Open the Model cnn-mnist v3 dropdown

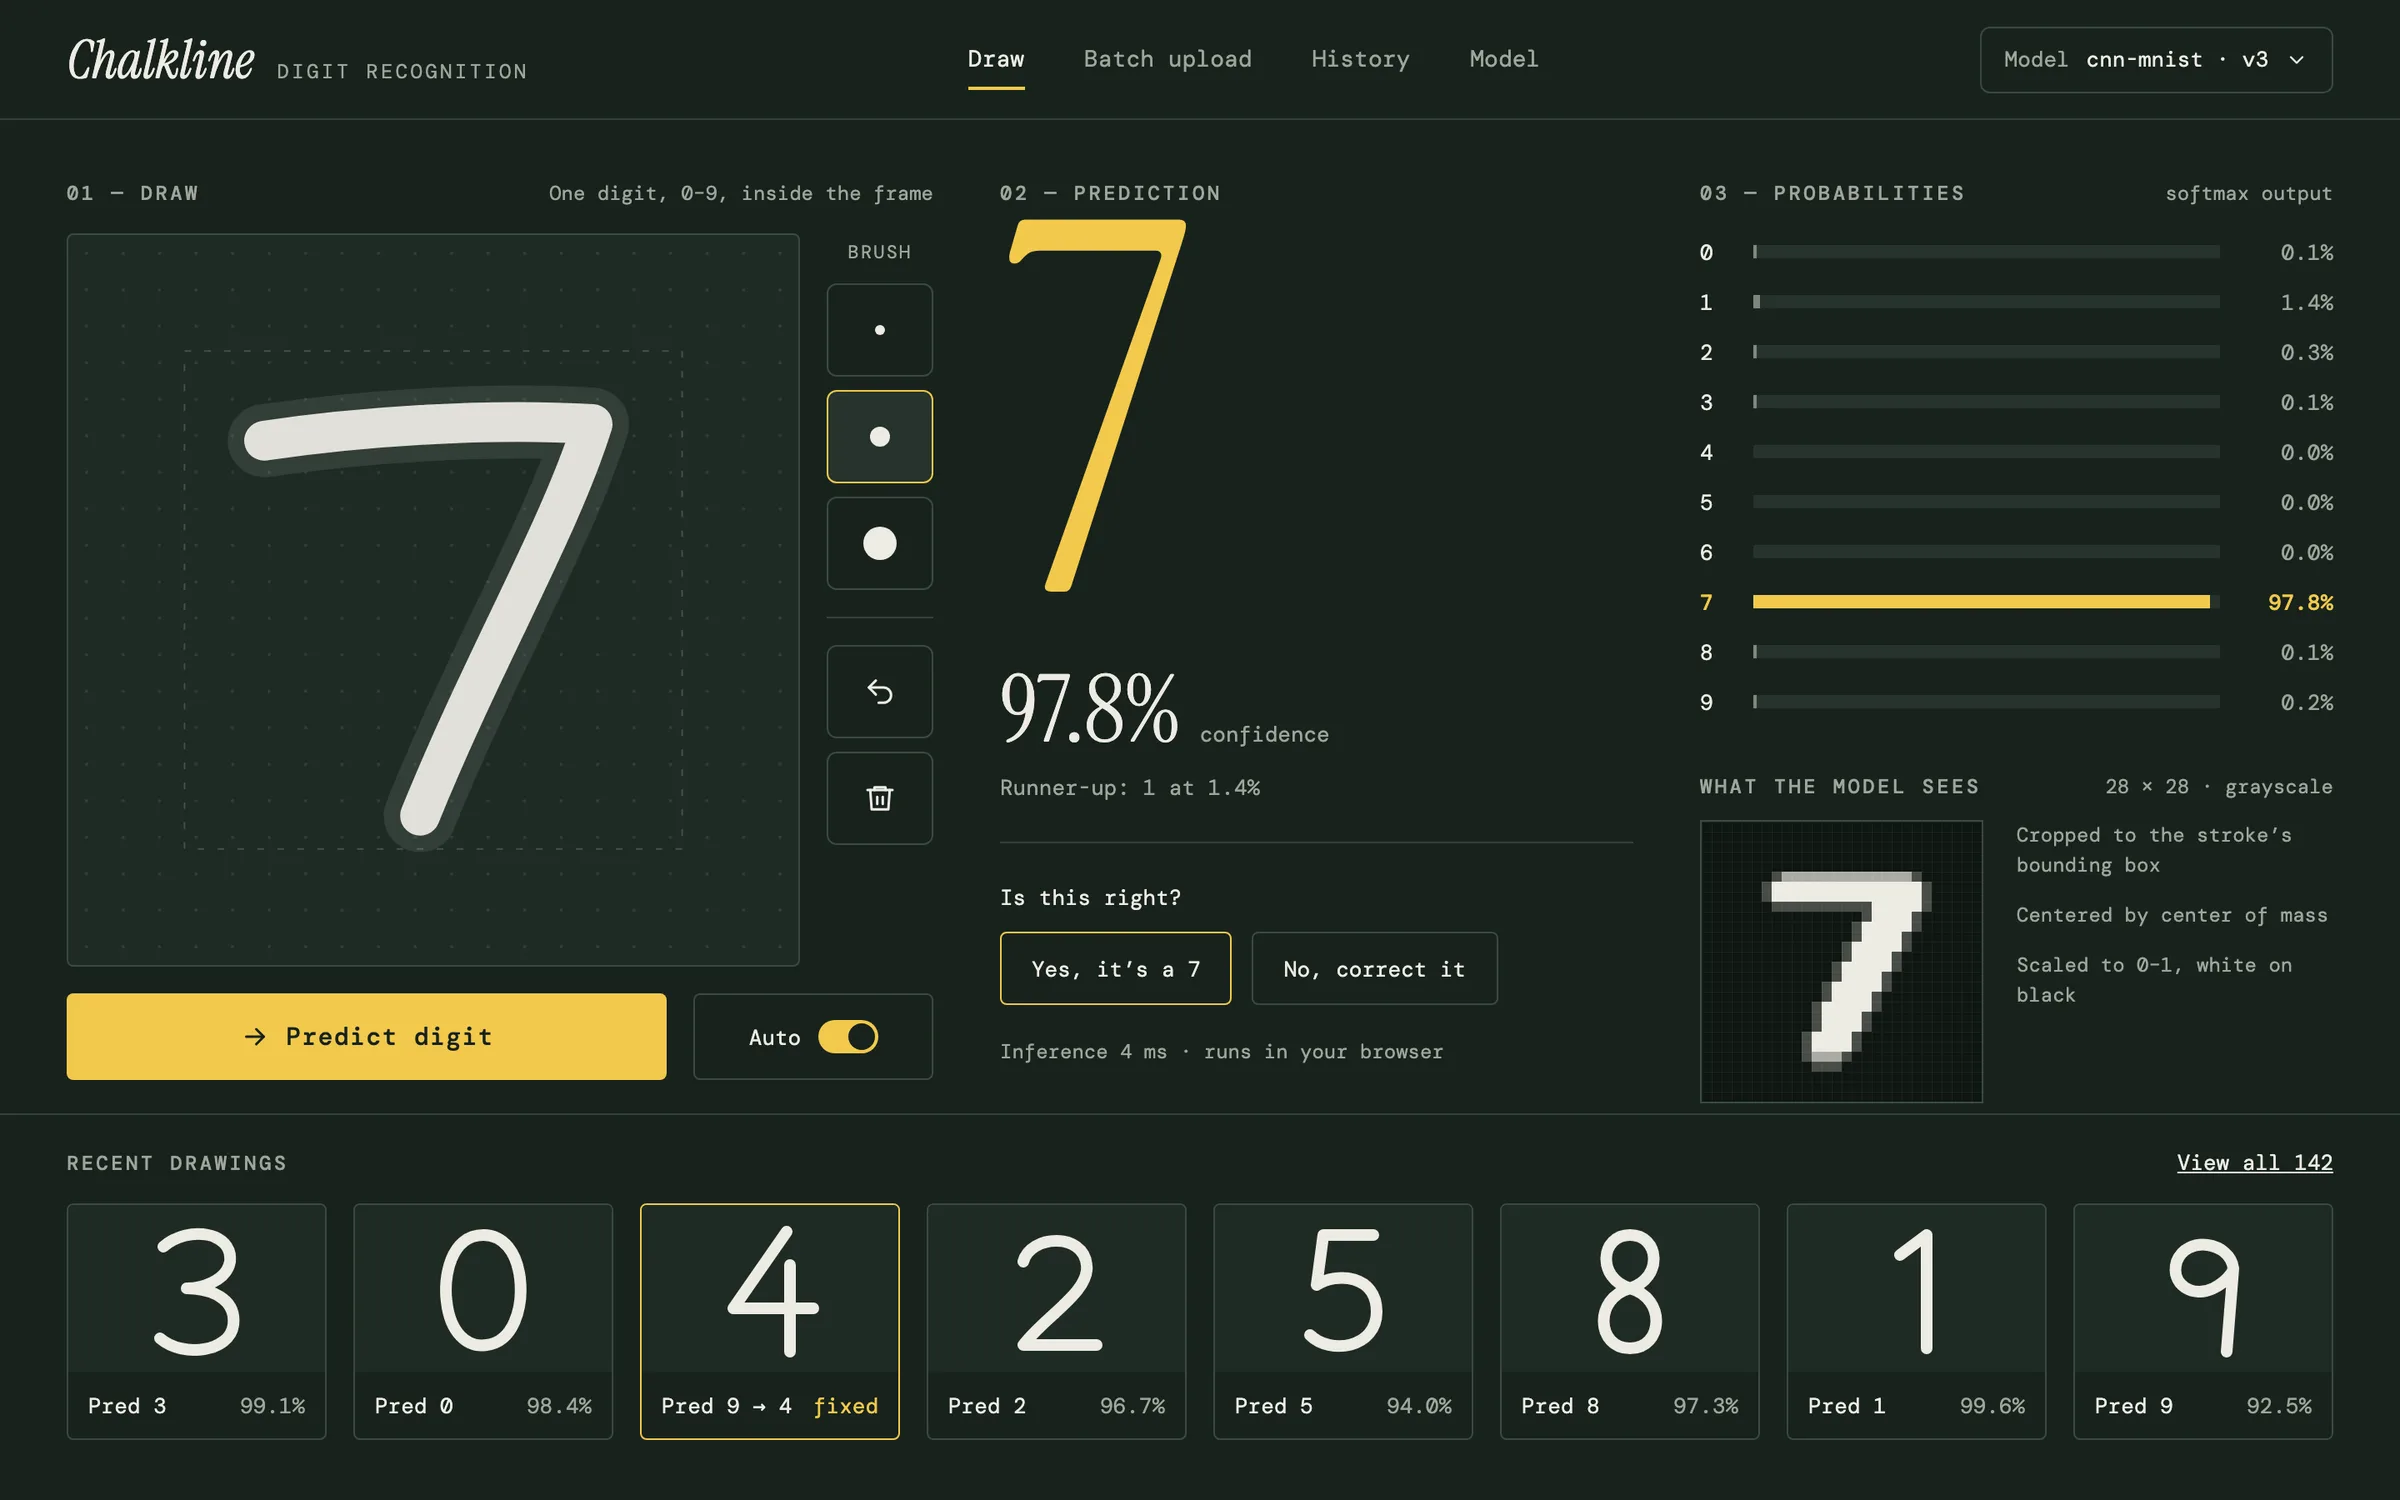pyautogui.click(x=2156, y=60)
